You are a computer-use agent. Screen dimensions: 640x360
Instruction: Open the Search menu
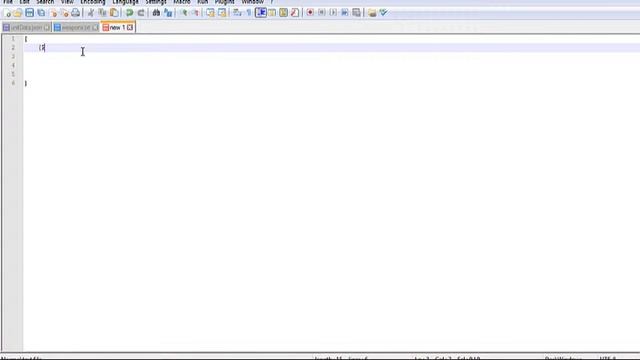click(45, 2)
